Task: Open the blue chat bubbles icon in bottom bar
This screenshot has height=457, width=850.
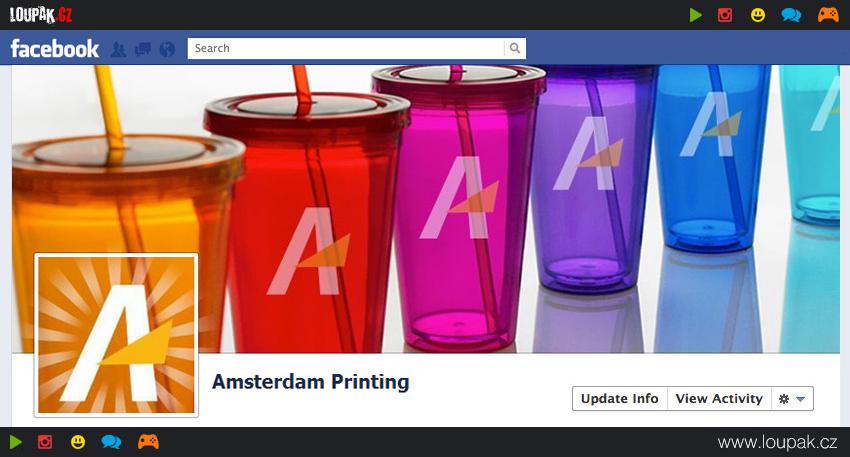Action: 112,442
